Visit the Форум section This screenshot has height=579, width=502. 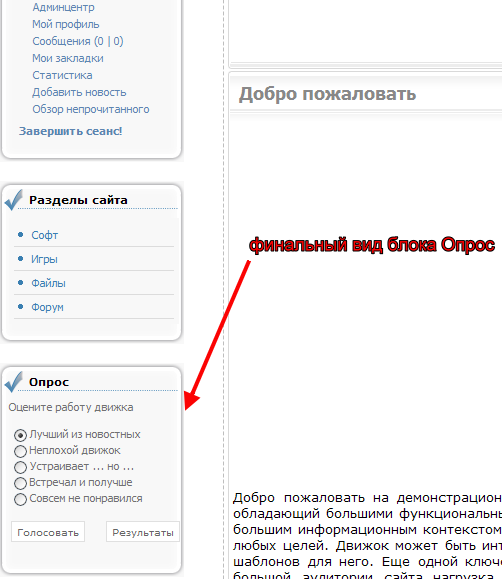pyautogui.click(x=47, y=307)
